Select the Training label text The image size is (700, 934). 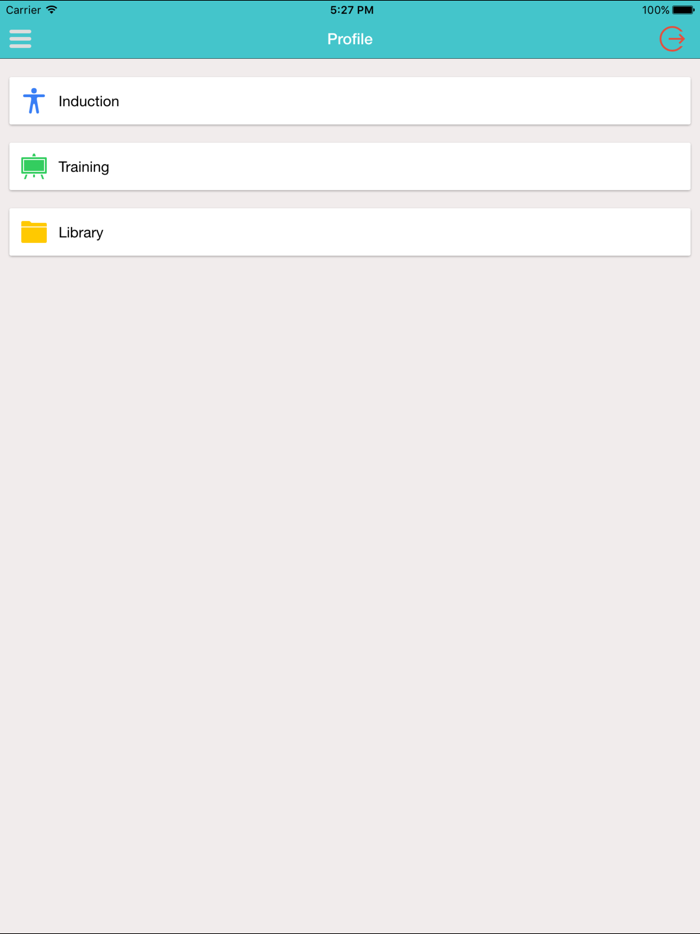pyautogui.click(x=83, y=167)
